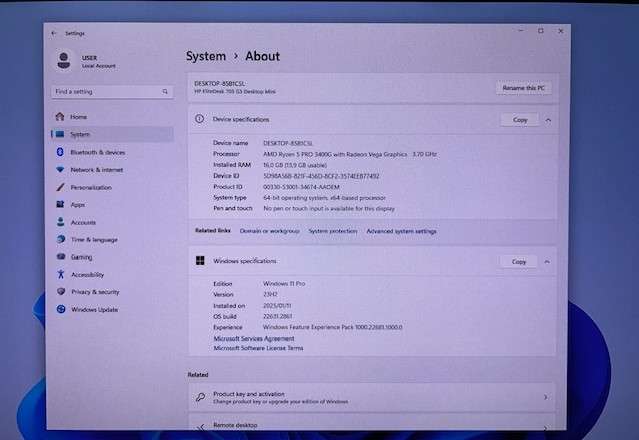Screen dimensions: 639x440
Task: Open Privacy & security settings
Action: point(94,292)
